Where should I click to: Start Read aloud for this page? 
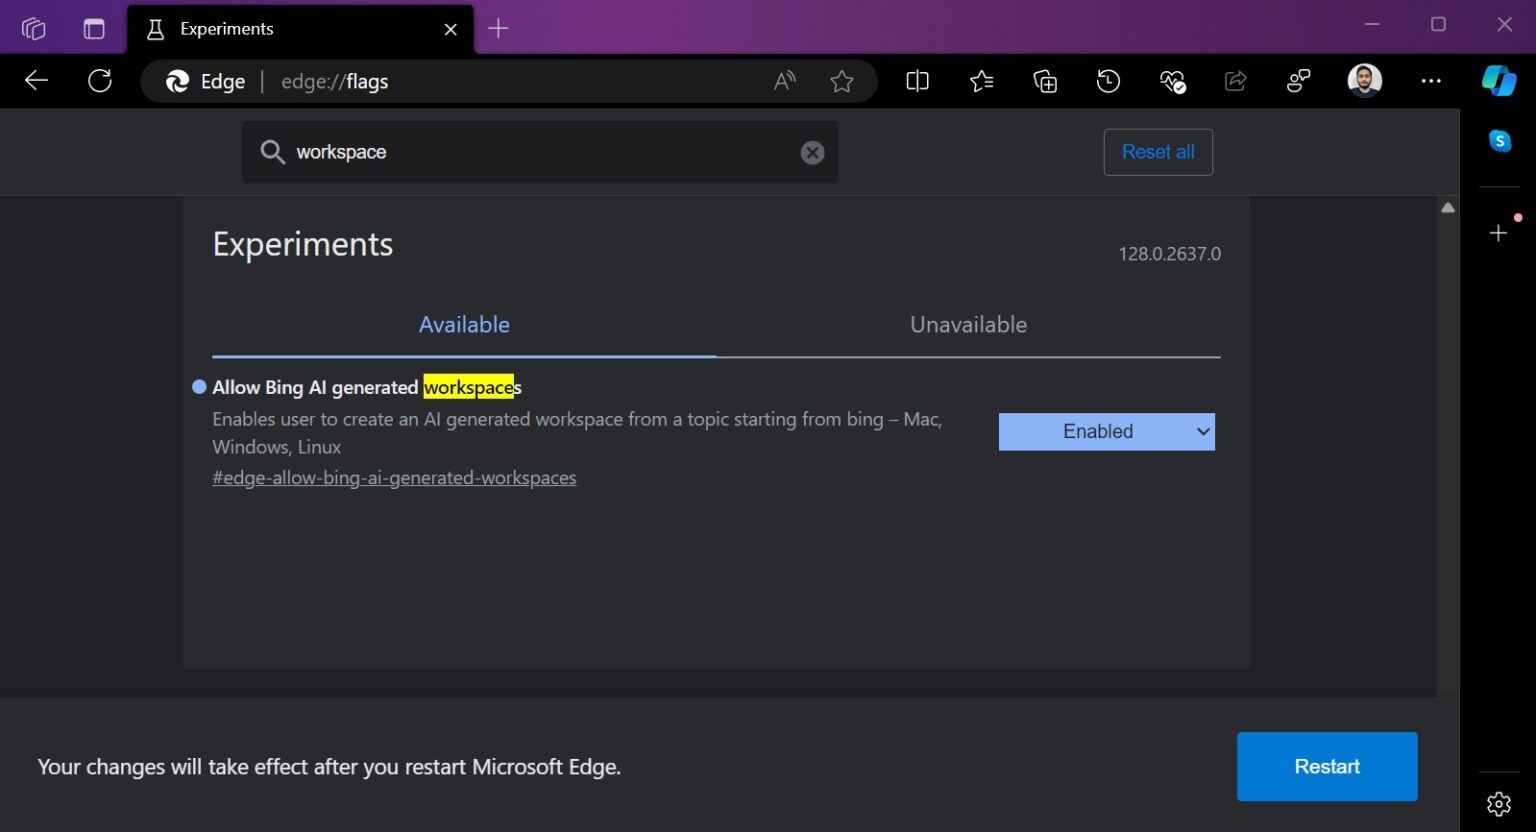coord(784,81)
